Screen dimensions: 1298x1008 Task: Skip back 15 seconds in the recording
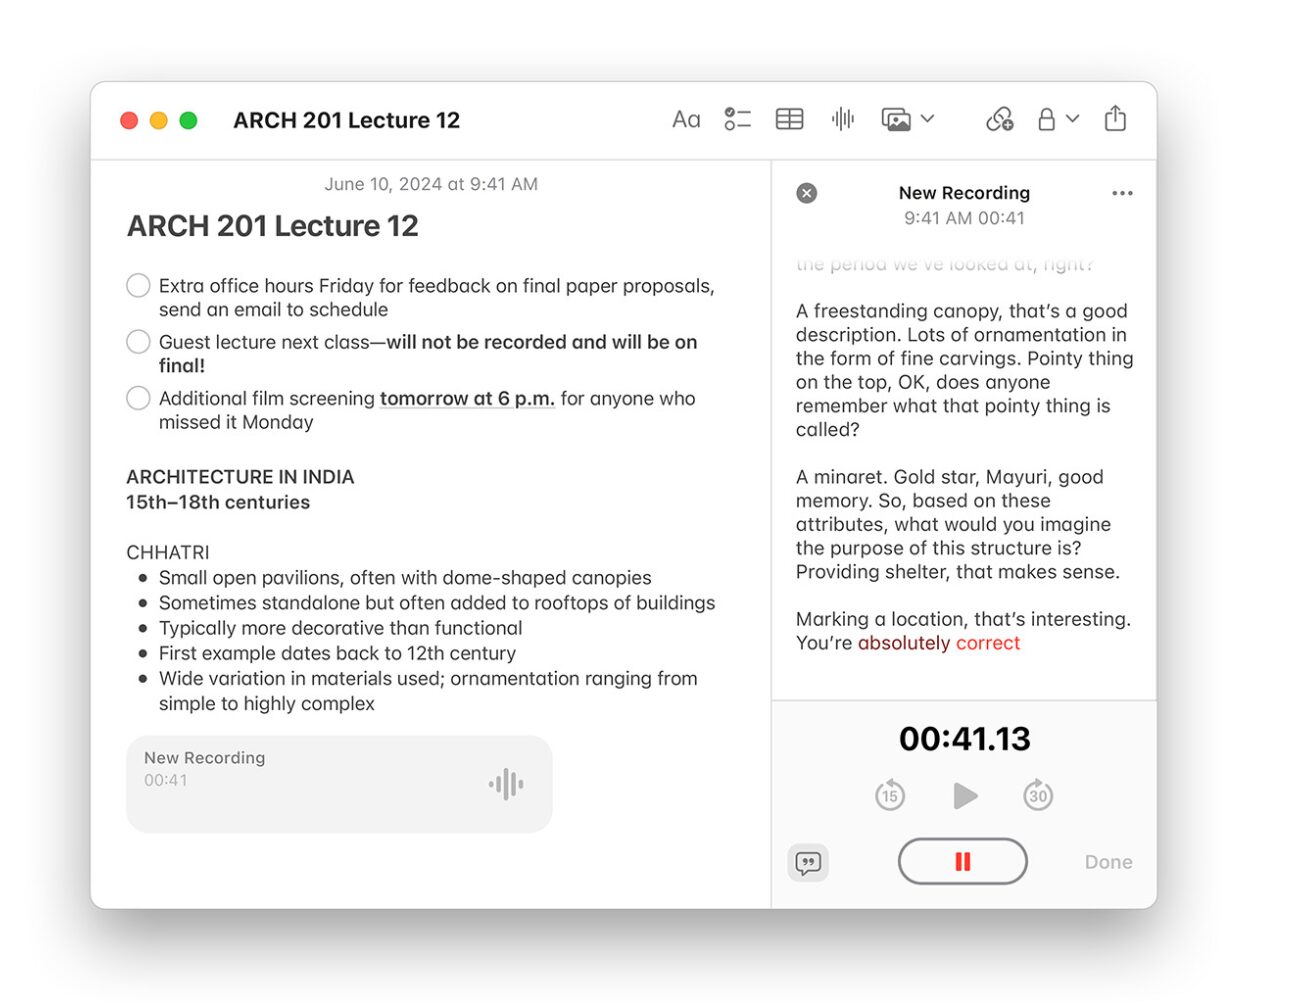click(889, 795)
